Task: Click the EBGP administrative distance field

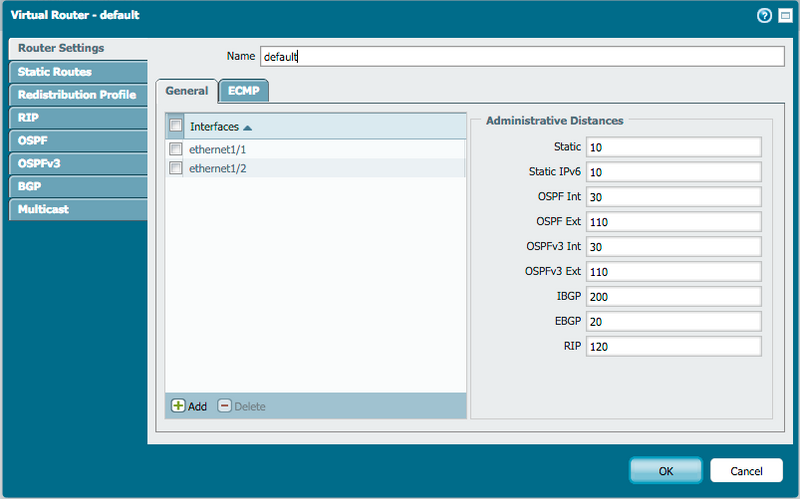Action: (x=674, y=322)
